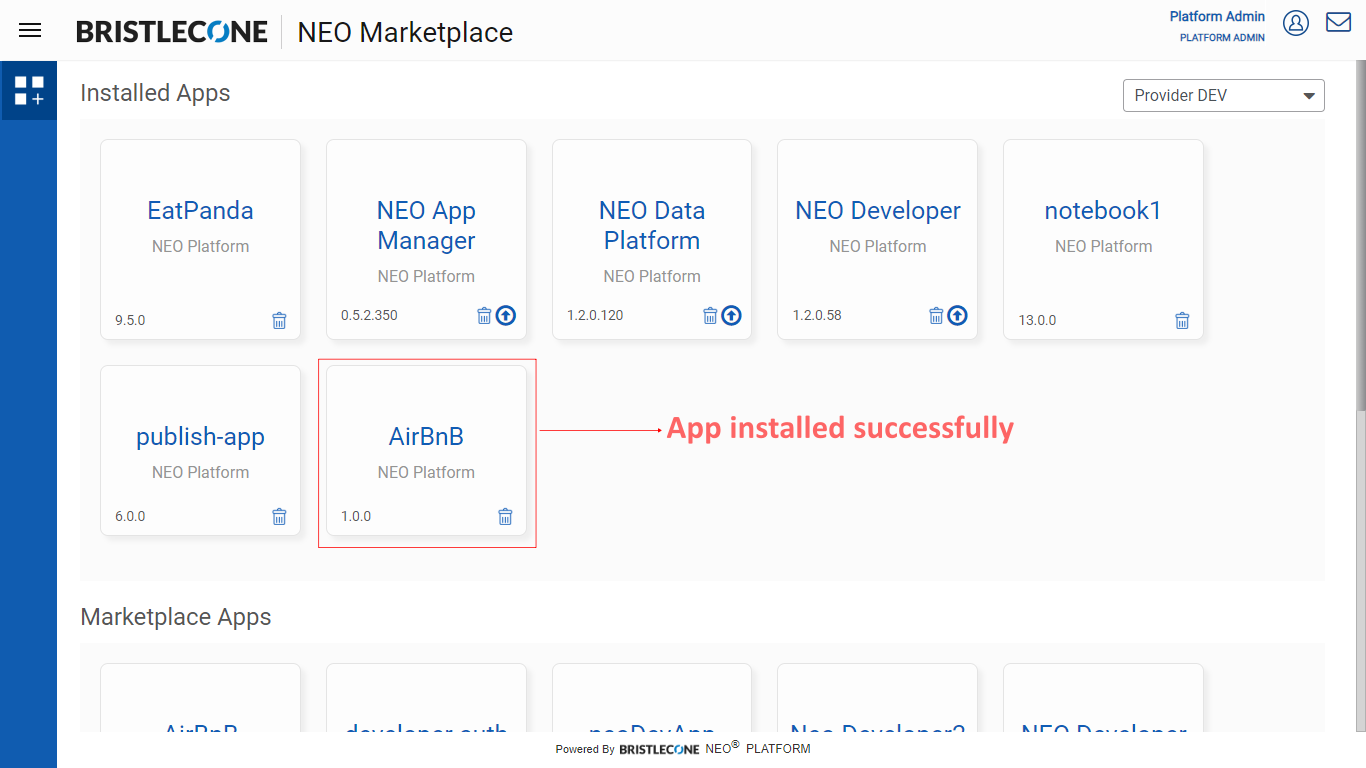Delete NEO Developer via trash icon
1366x768 pixels.
[936, 315]
